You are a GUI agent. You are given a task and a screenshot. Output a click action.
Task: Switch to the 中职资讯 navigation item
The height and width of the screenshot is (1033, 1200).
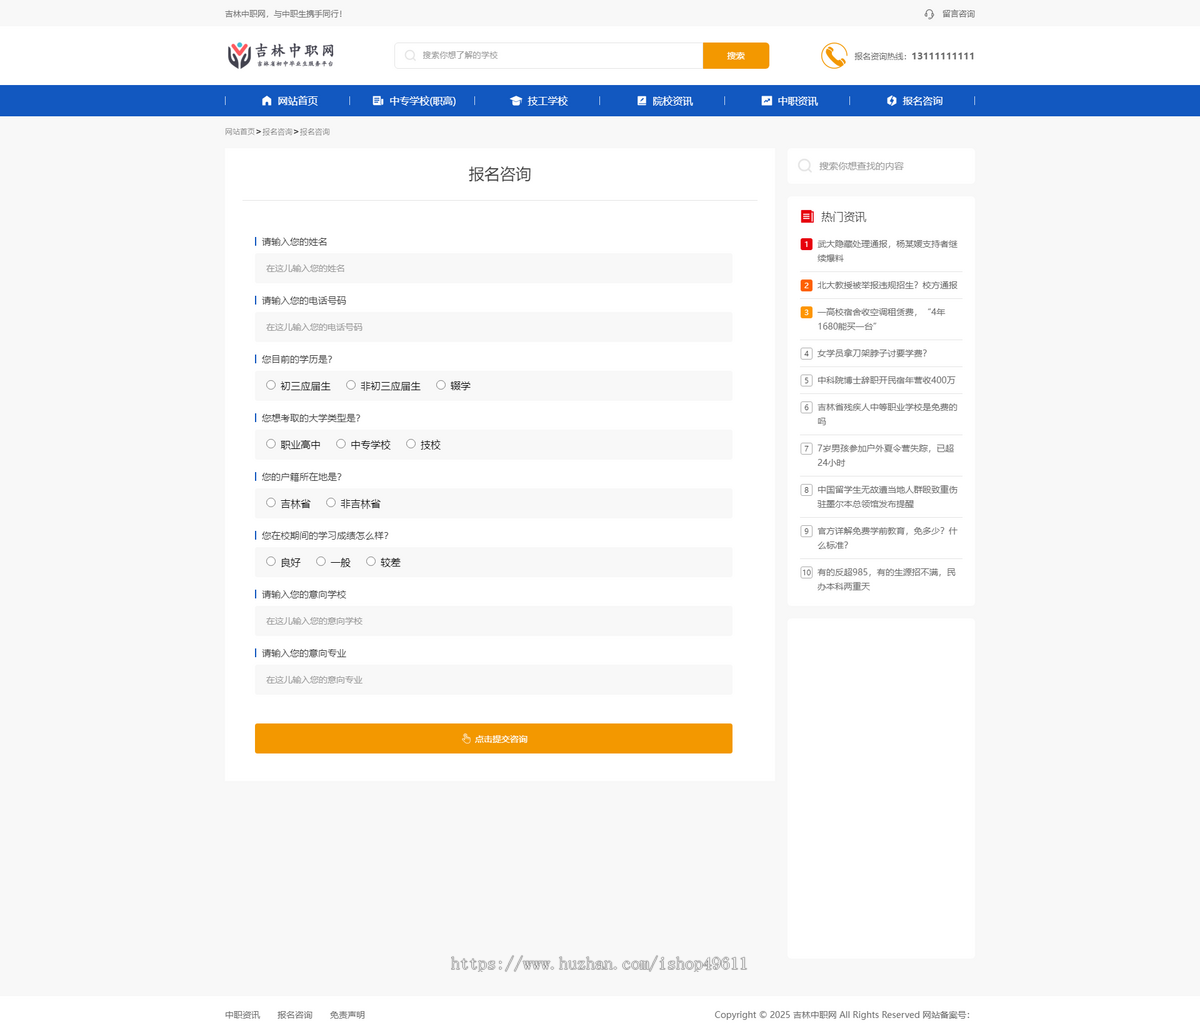click(x=796, y=100)
